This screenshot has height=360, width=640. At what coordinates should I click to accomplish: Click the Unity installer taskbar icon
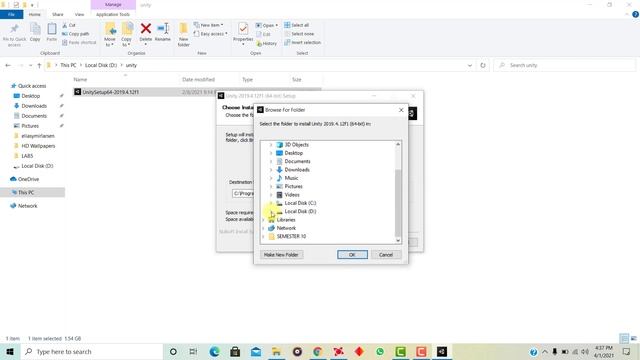click(x=442, y=351)
